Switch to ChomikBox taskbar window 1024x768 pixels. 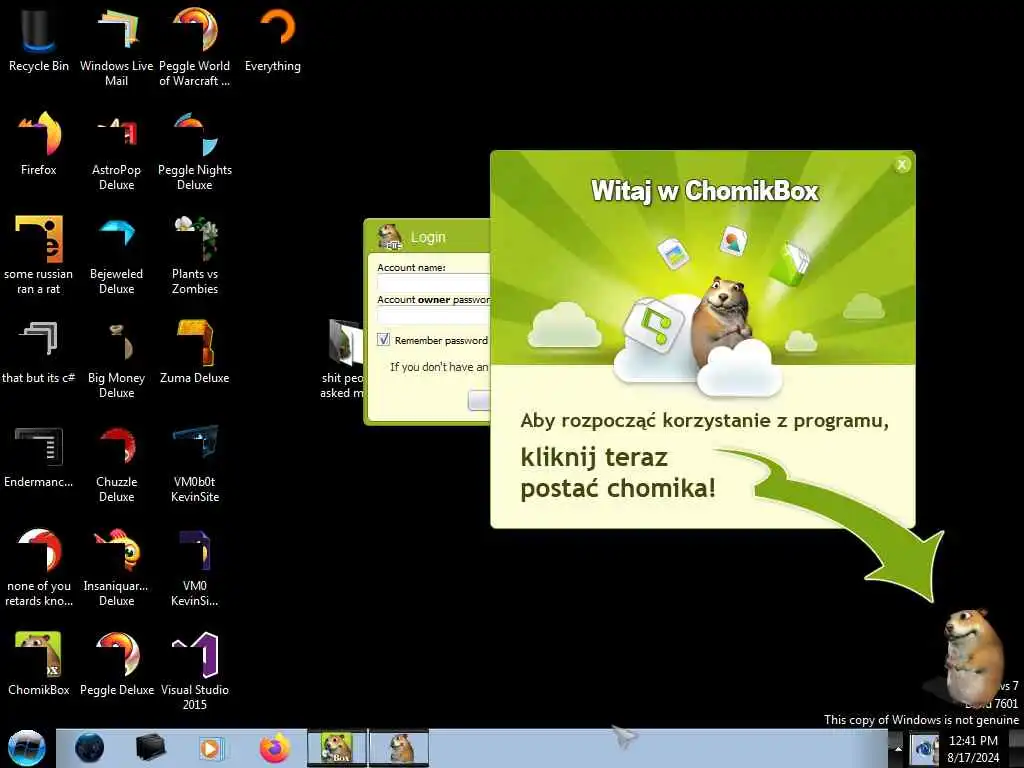(x=337, y=748)
